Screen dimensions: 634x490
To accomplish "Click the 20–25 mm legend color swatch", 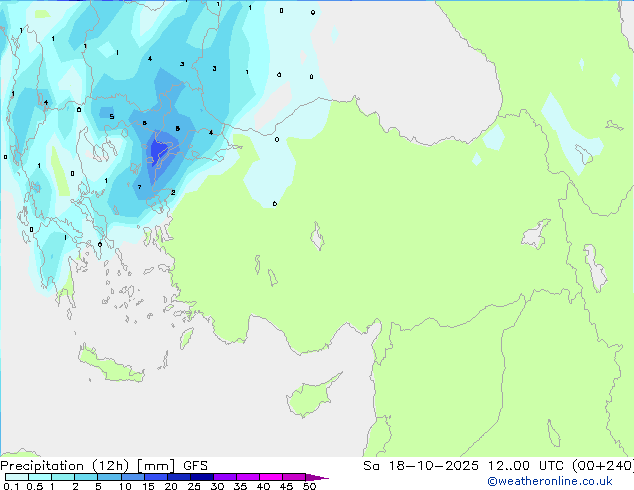I will point(178,477).
